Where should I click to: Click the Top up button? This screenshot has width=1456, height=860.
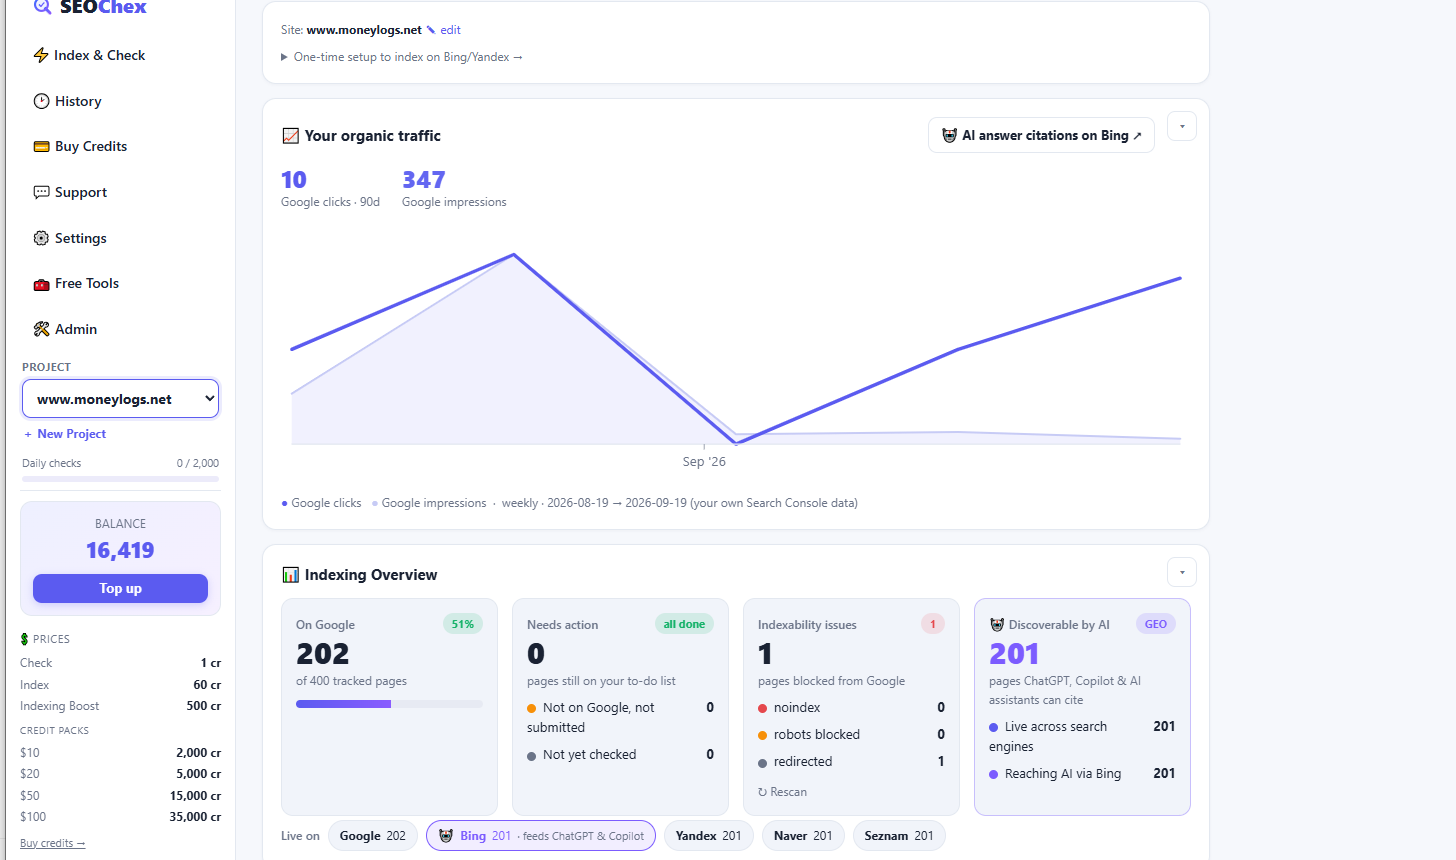120,588
